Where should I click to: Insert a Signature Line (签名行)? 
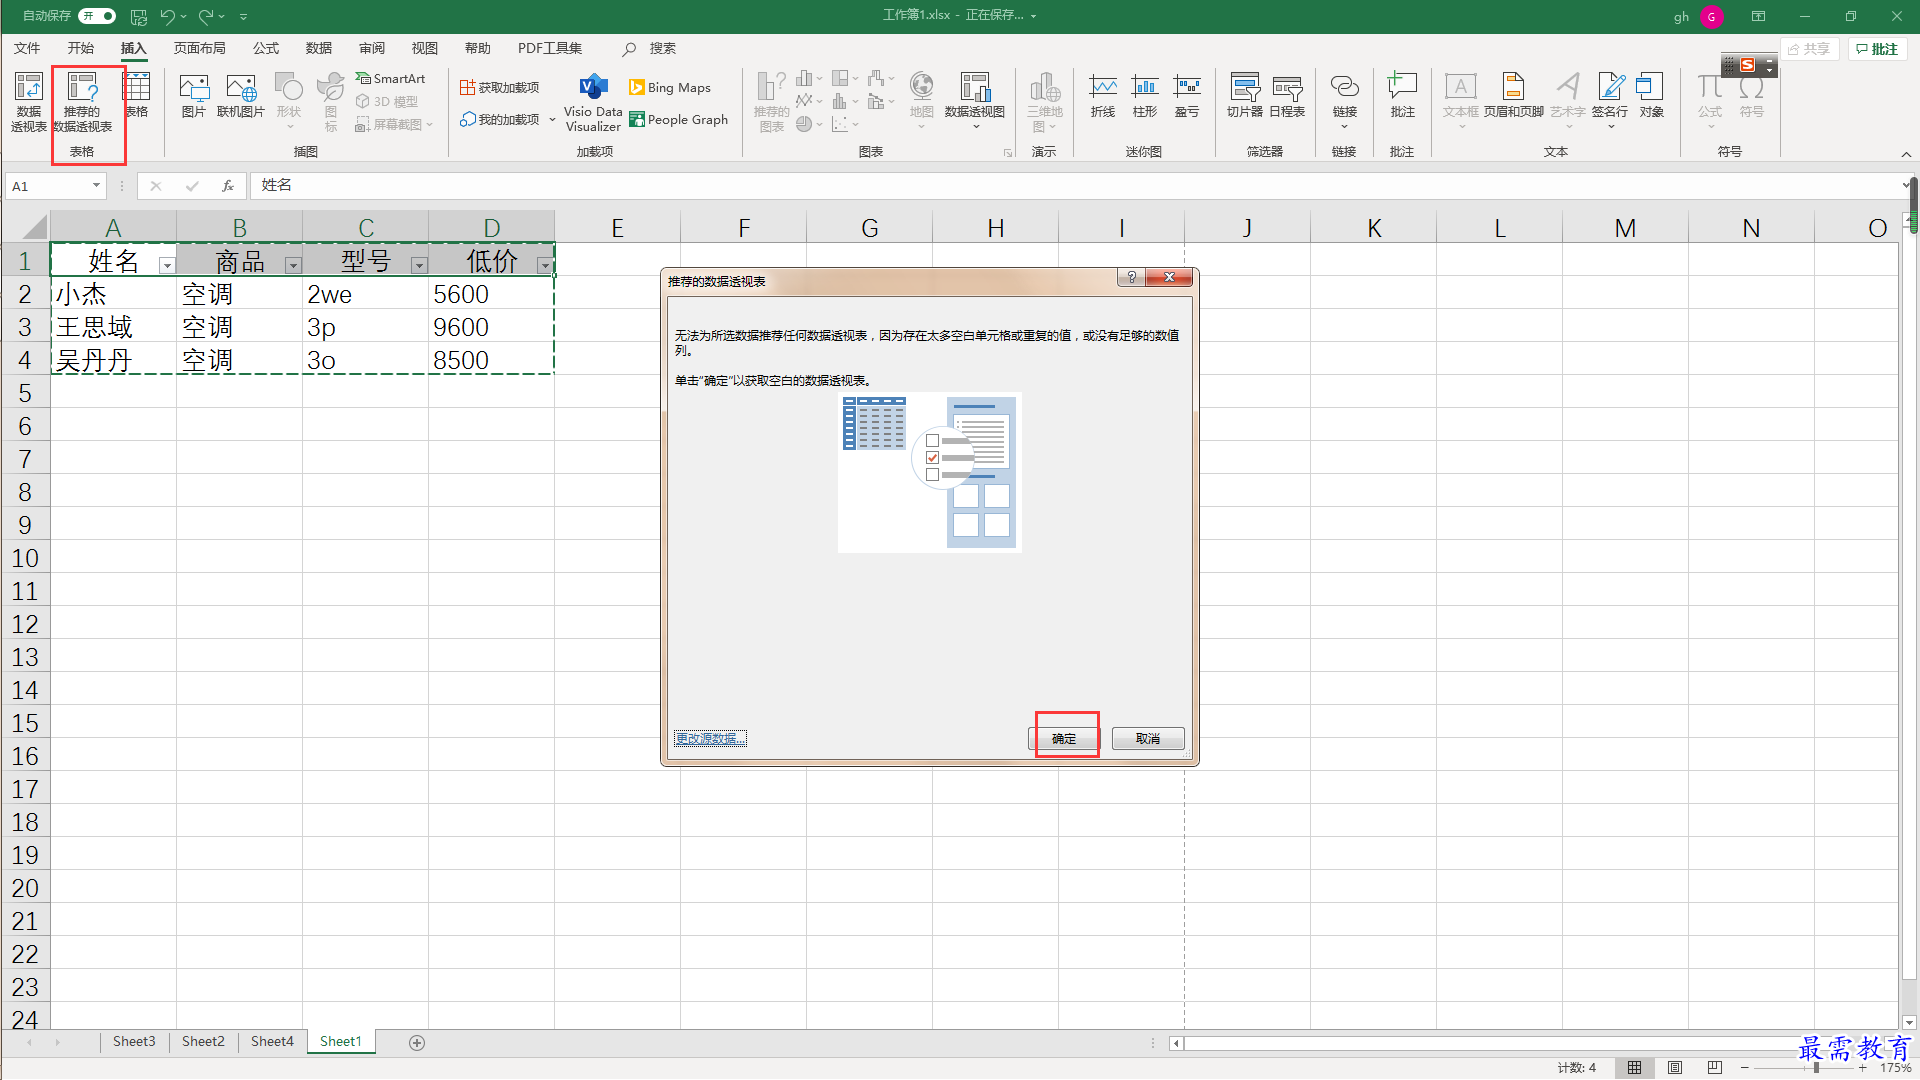click(1610, 100)
